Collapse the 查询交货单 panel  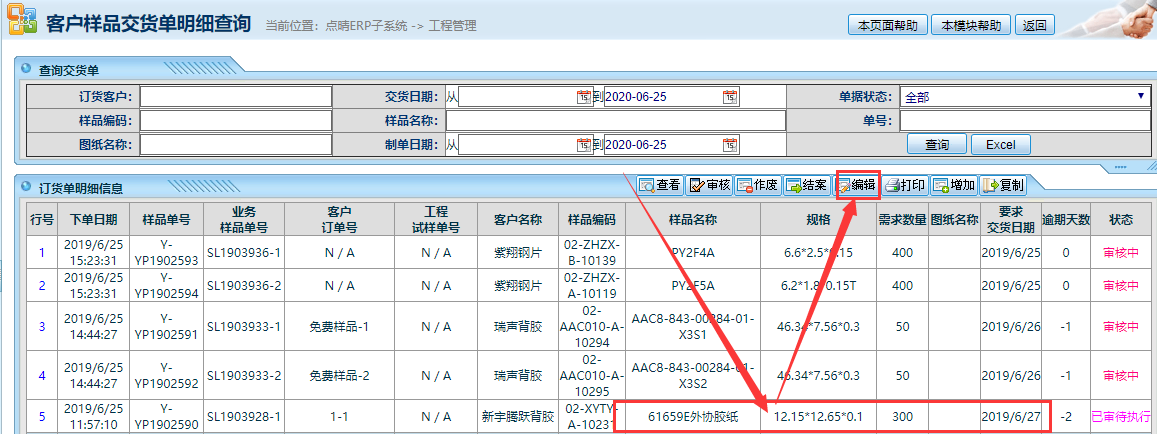point(25,70)
